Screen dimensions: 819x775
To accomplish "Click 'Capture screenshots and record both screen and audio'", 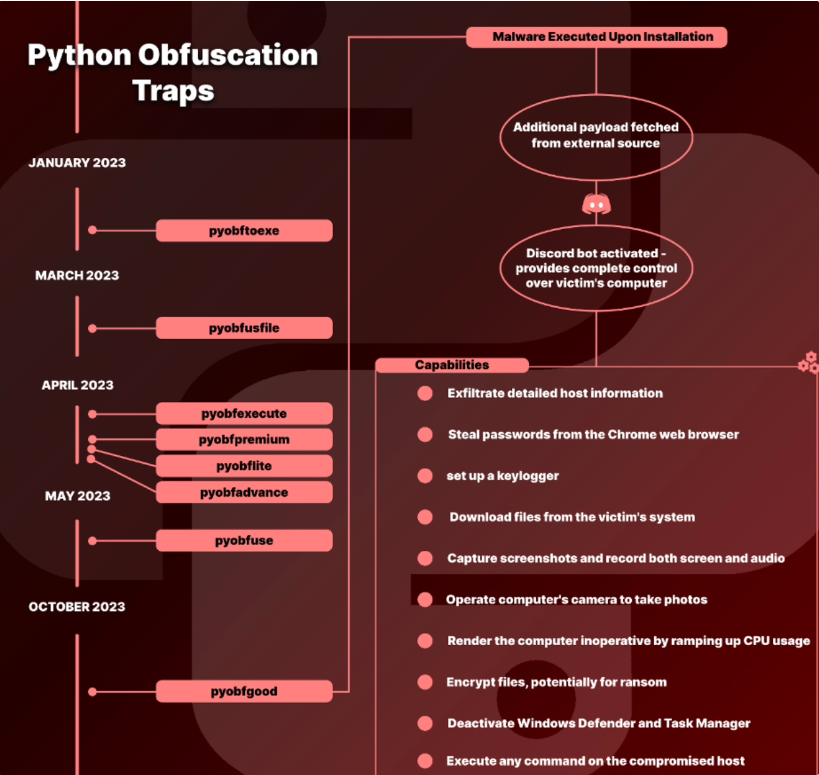I will pos(616,558).
